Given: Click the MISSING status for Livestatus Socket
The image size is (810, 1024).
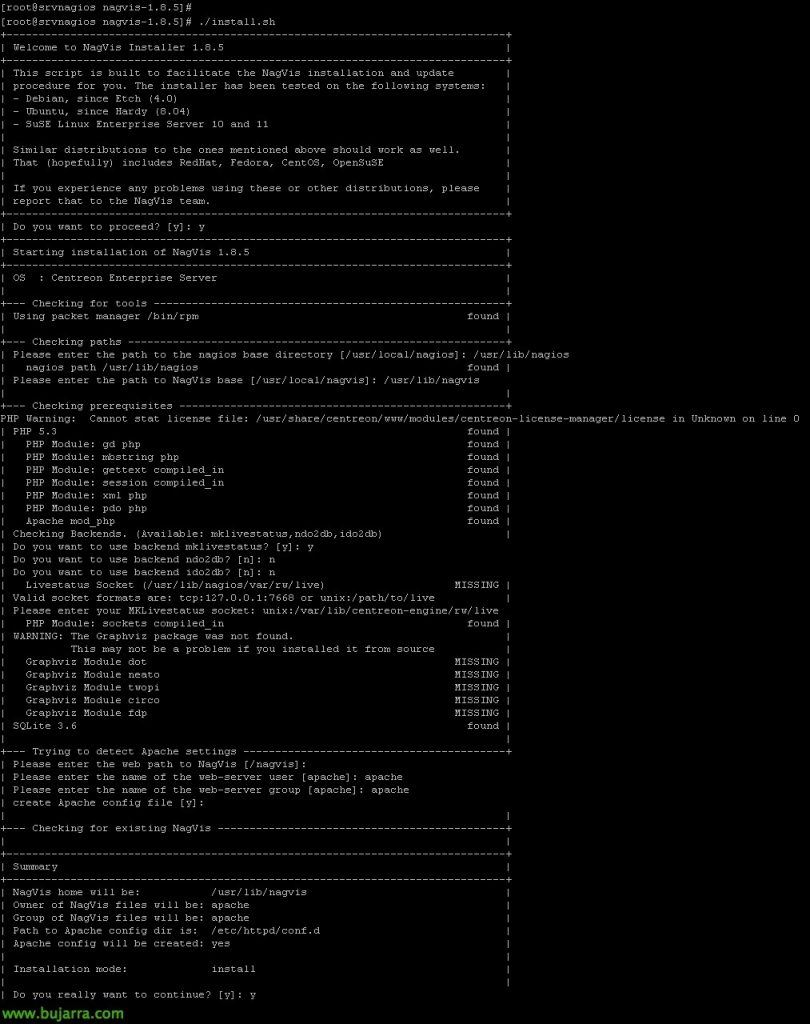Looking at the screenshot, I should tap(476, 585).
